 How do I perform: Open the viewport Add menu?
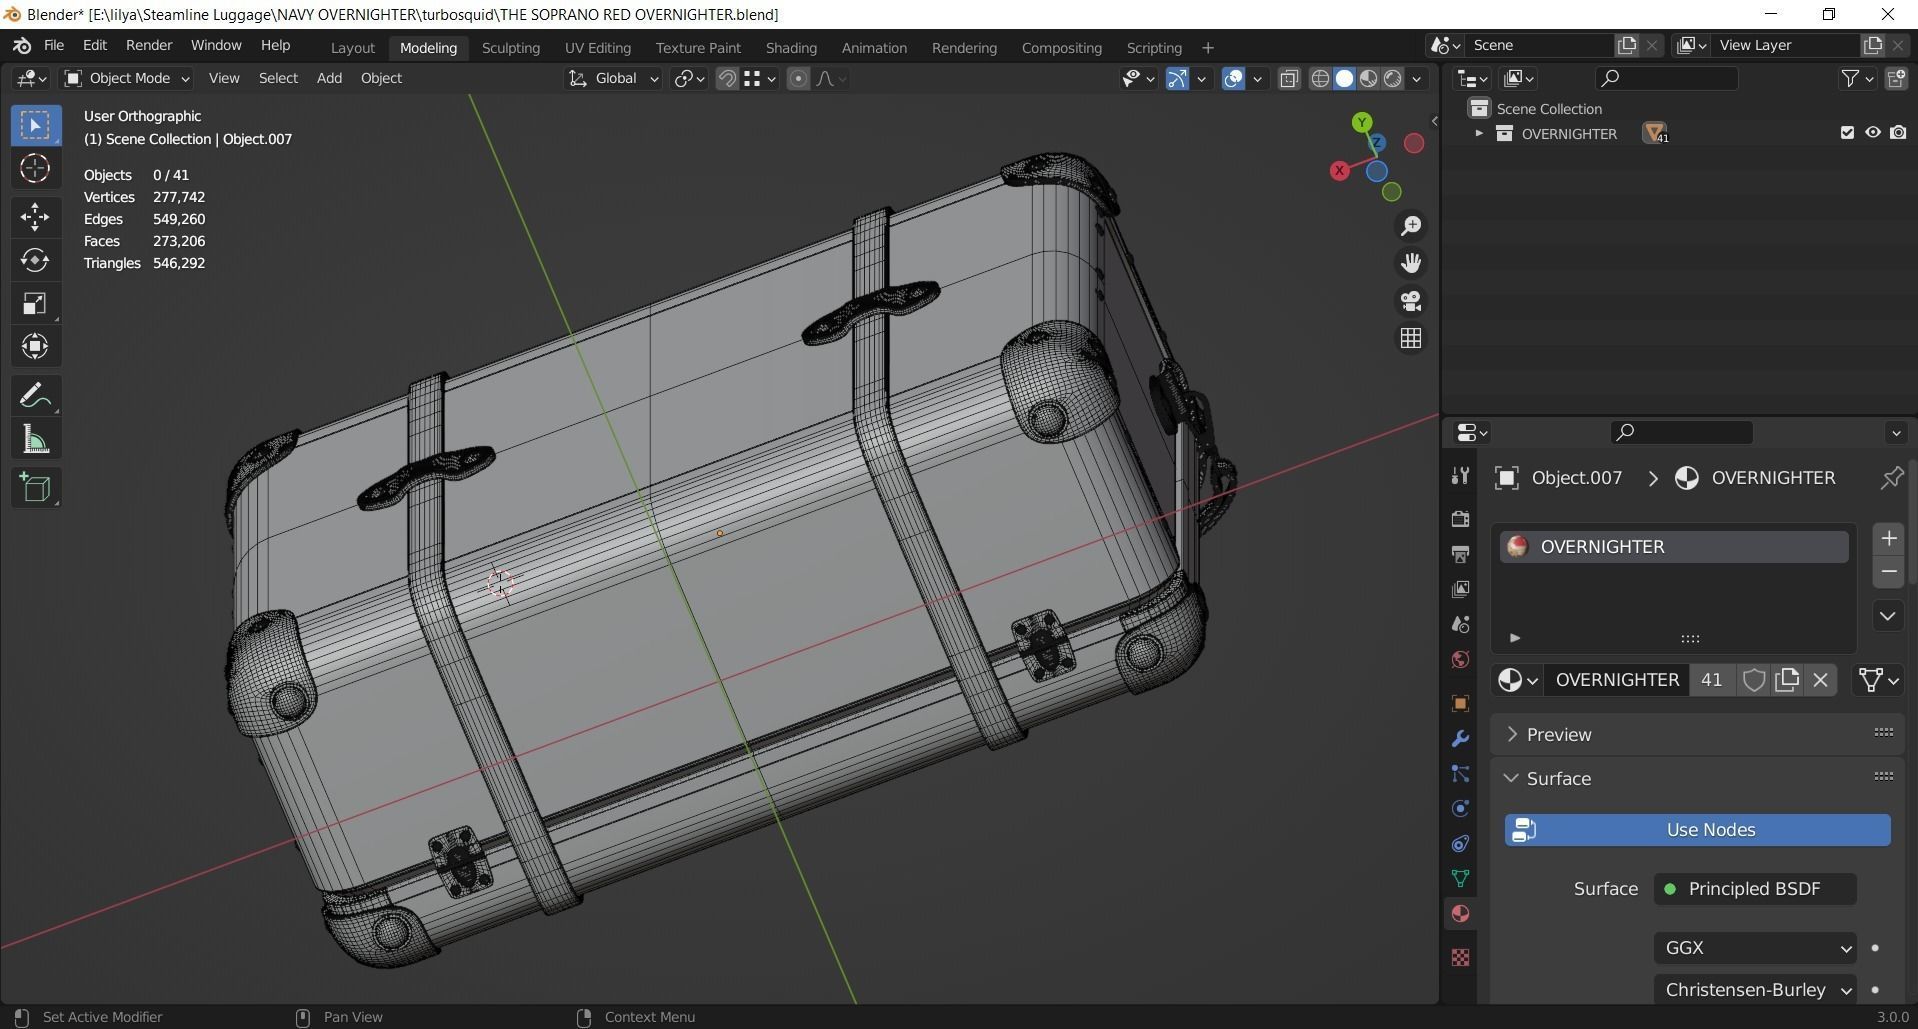(329, 78)
